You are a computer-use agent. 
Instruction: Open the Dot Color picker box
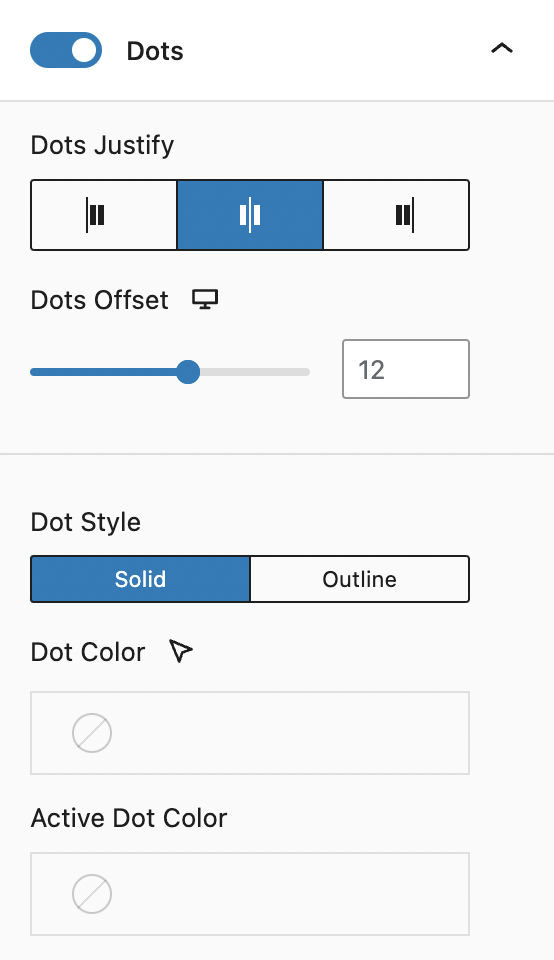click(x=250, y=733)
